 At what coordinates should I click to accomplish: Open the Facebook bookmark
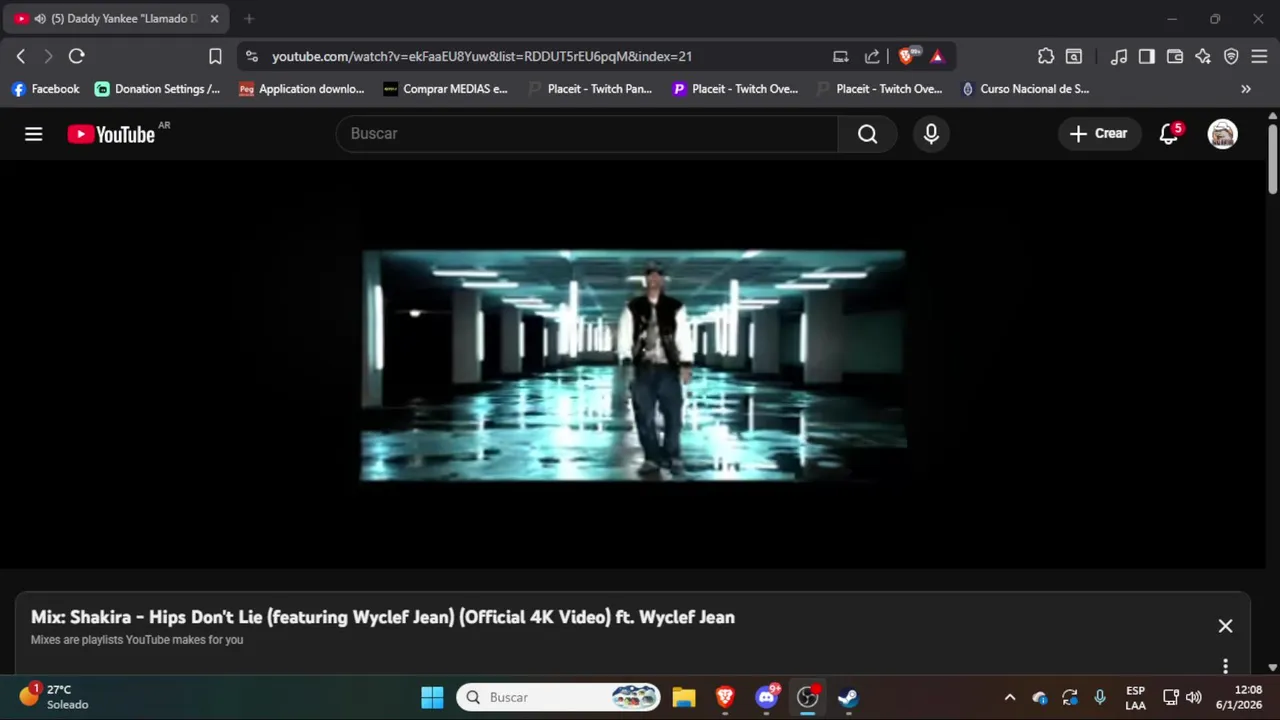[46, 89]
